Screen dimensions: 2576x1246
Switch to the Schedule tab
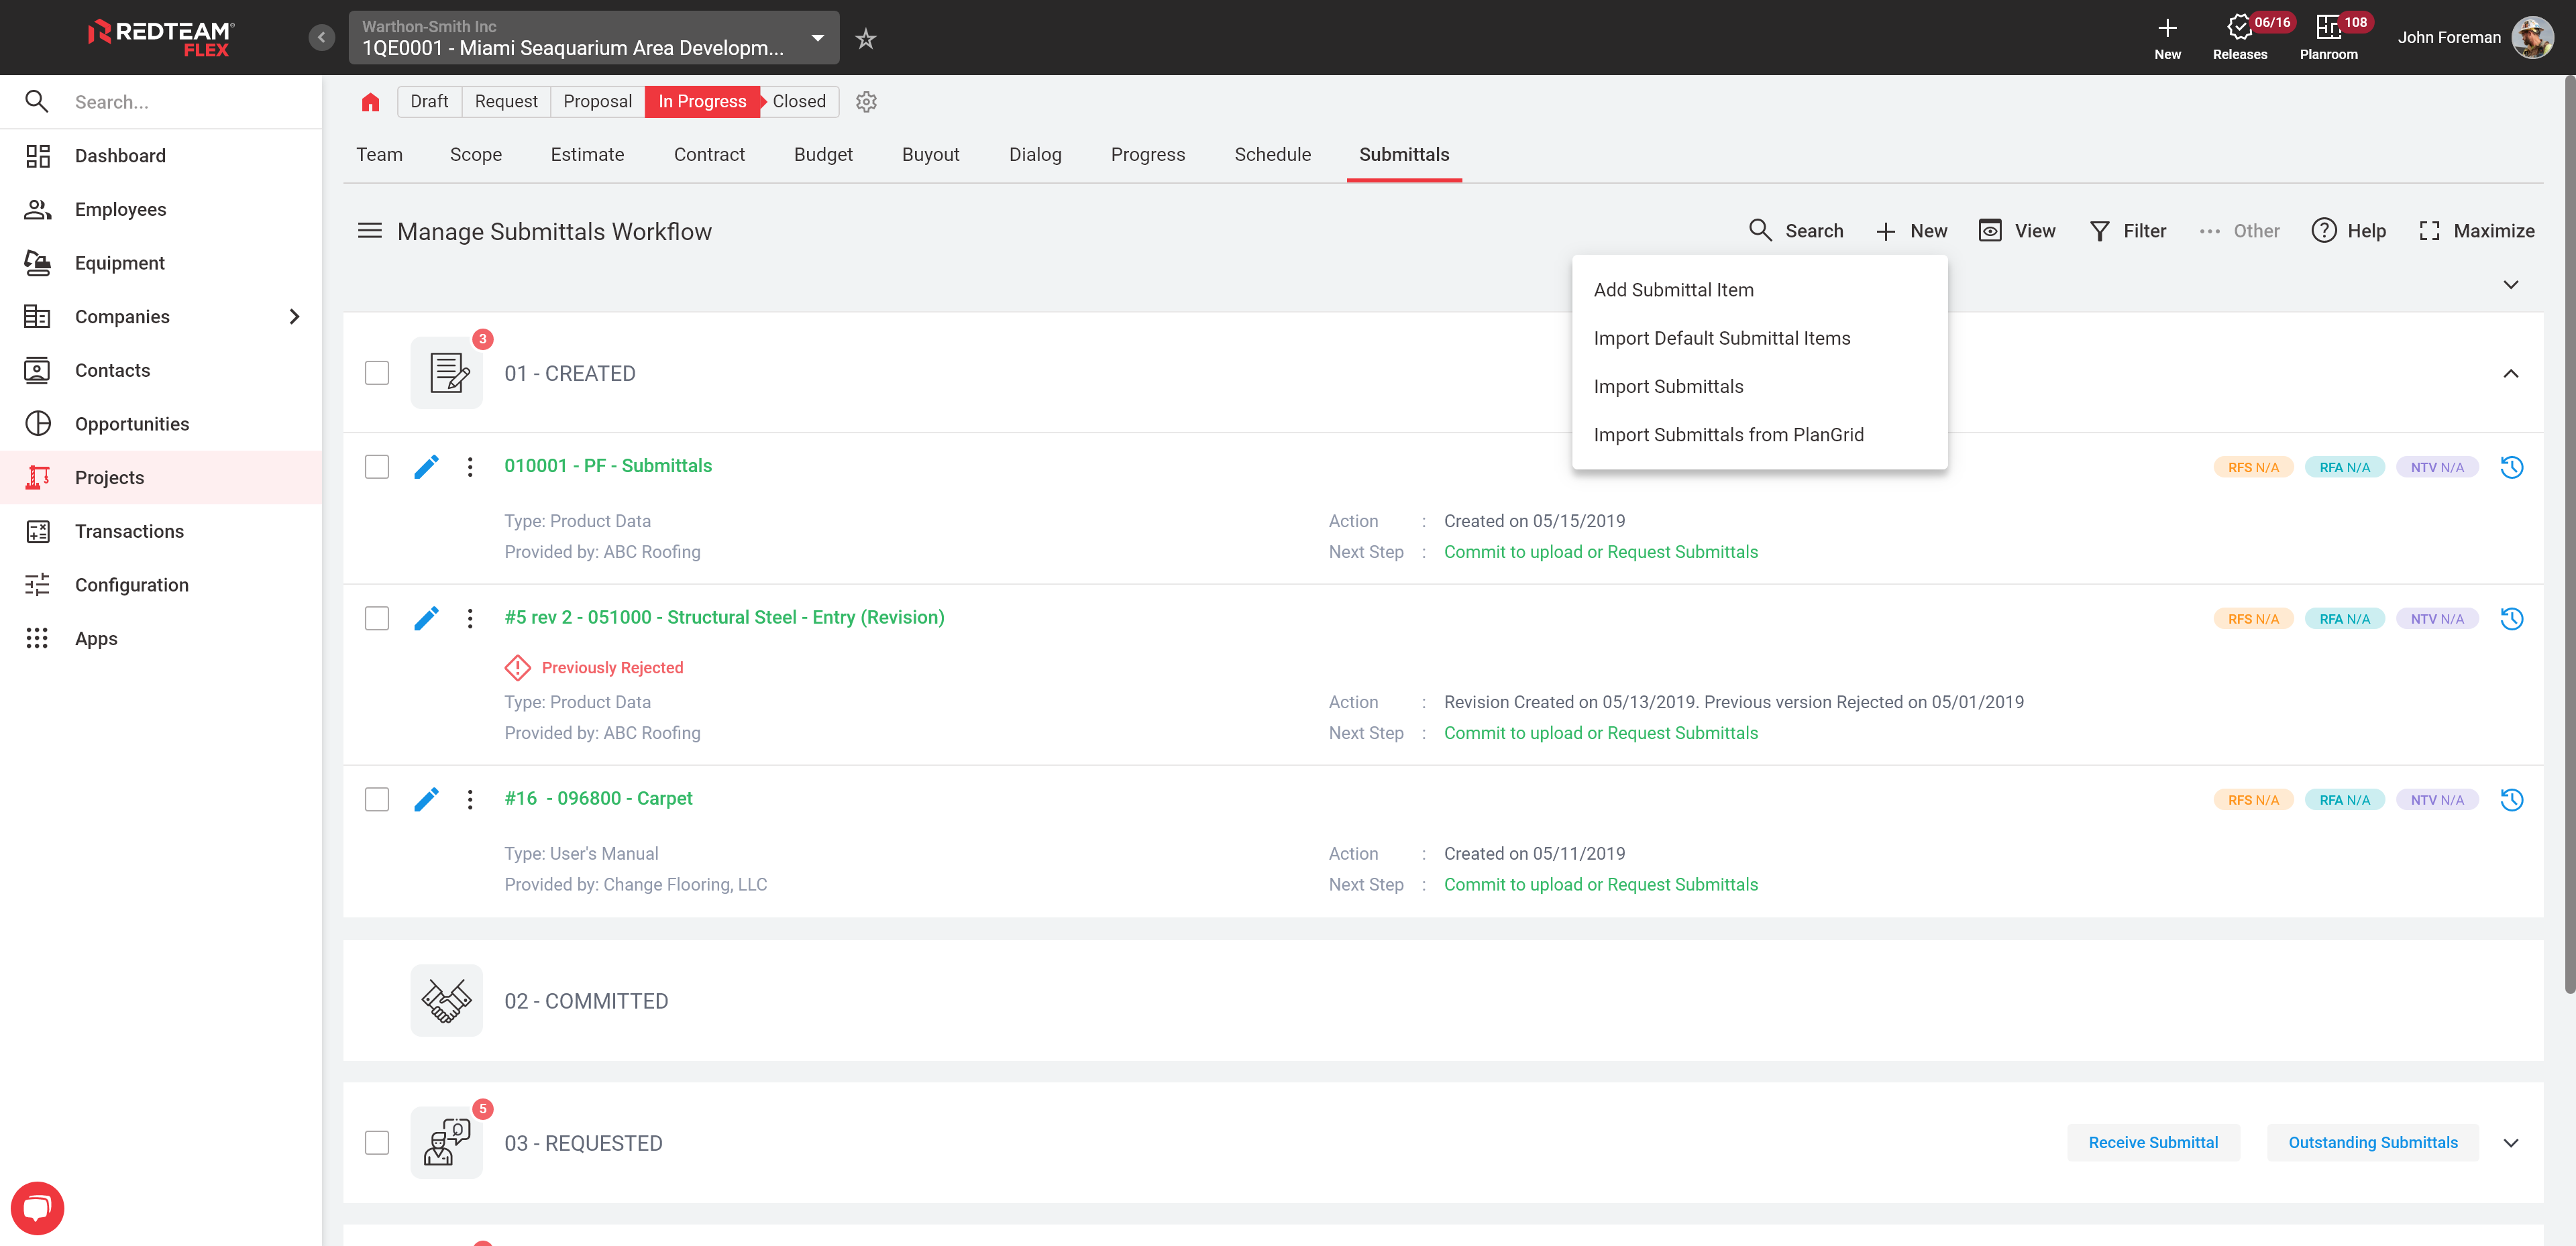tap(1273, 154)
